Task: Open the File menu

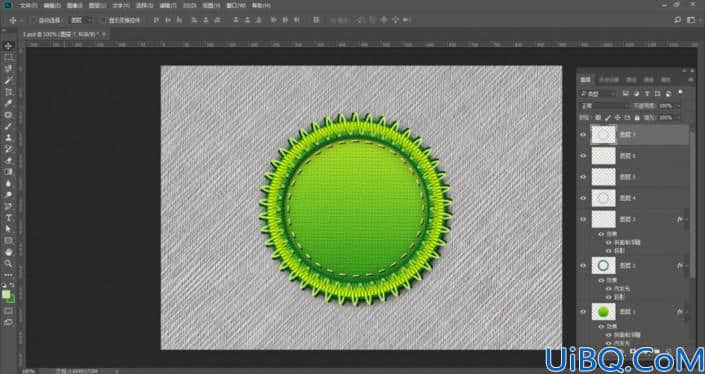Action: pyautogui.click(x=29, y=5)
